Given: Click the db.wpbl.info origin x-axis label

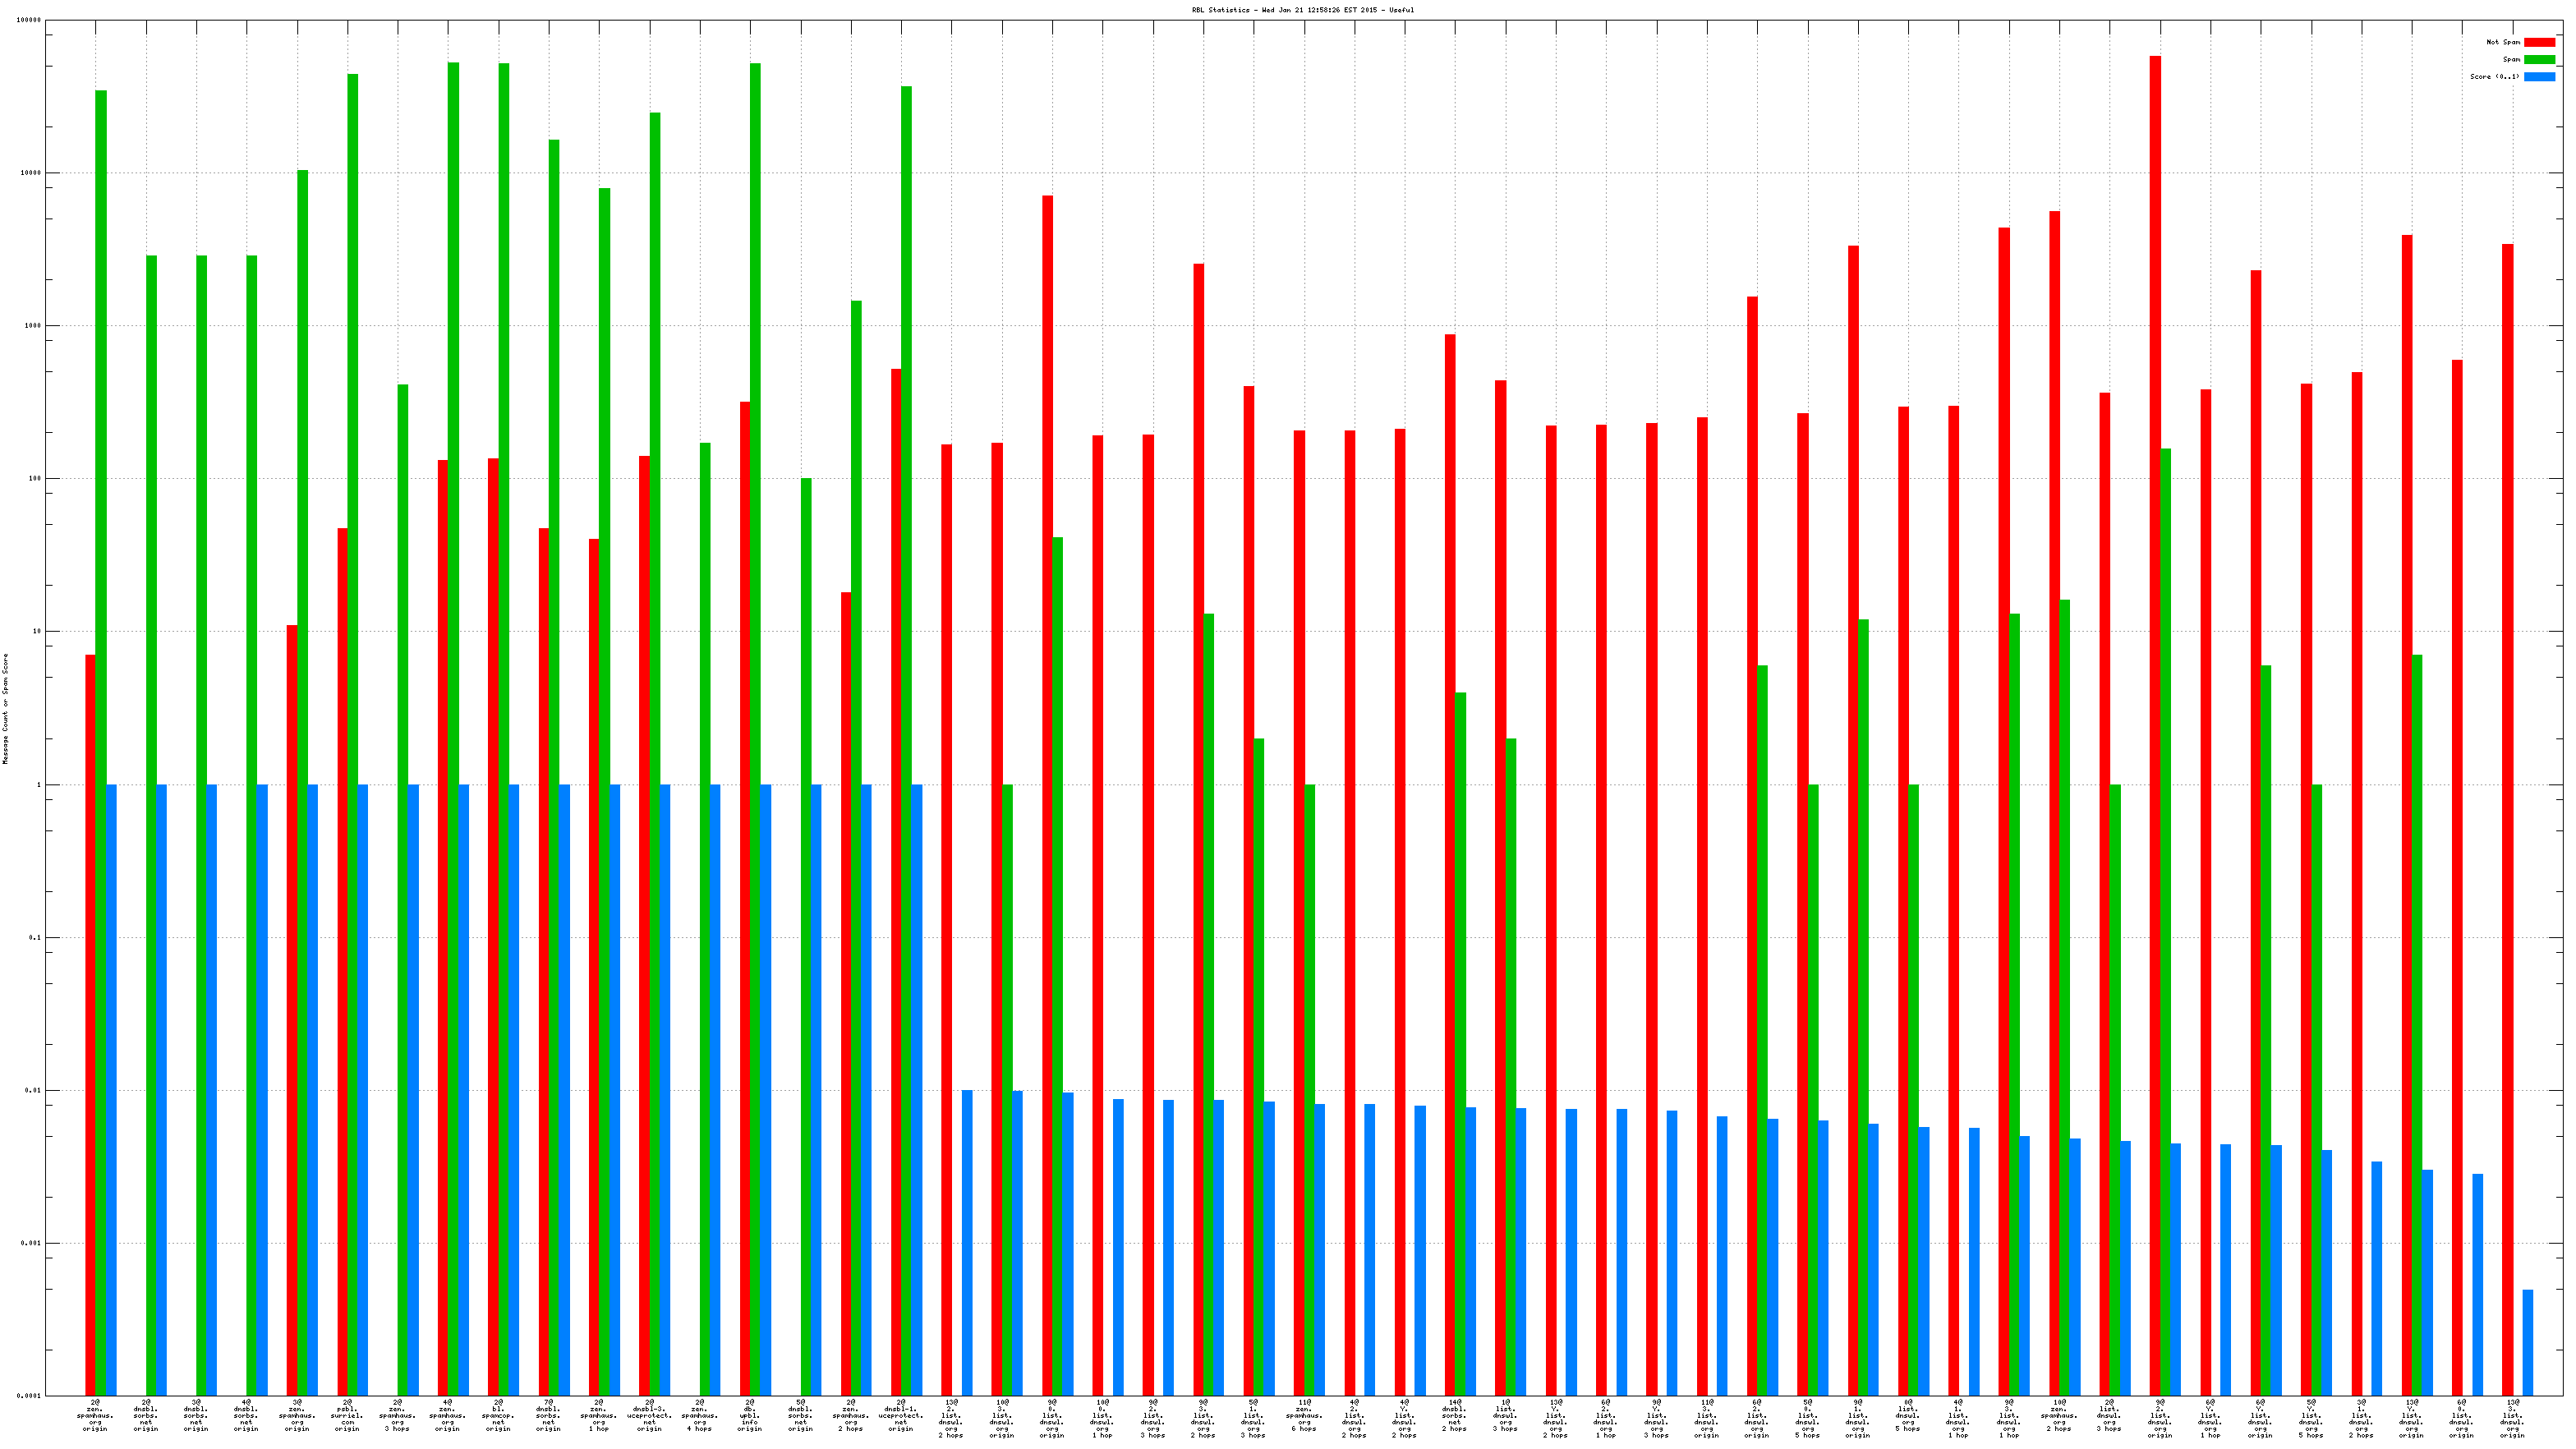Looking at the screenshot, I should [750, 1416].
